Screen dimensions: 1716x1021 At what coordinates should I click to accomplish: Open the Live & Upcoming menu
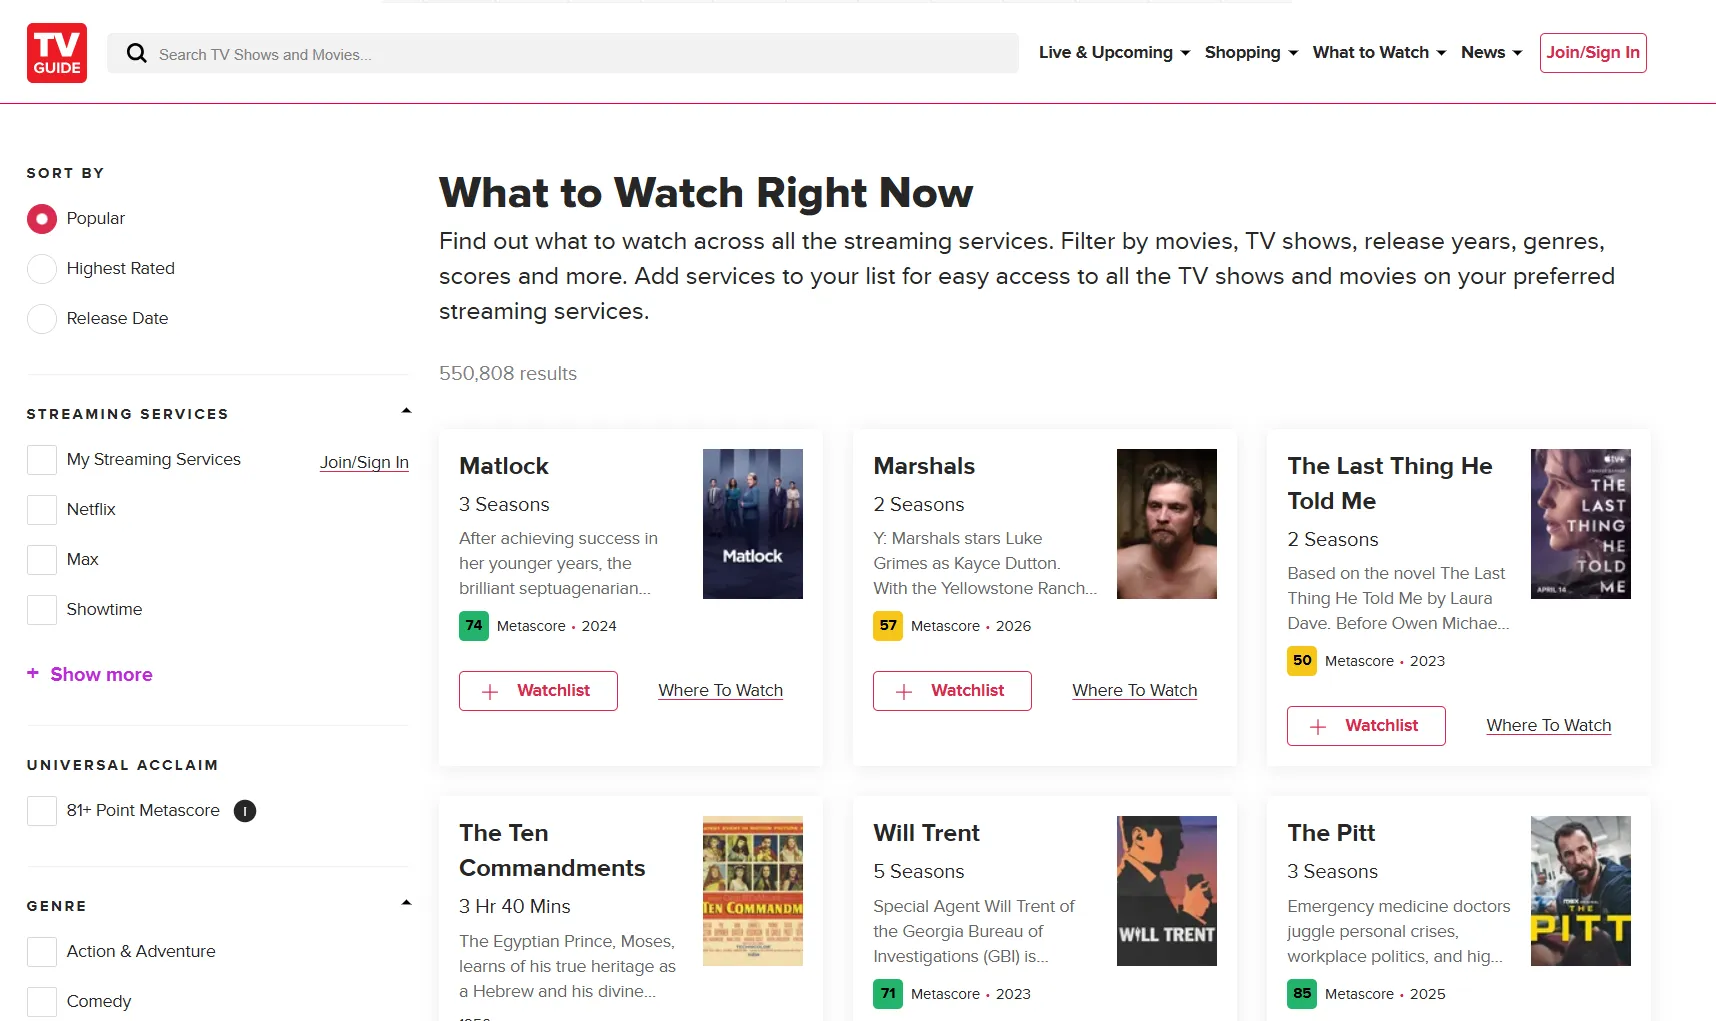[x=1111, y=52]
